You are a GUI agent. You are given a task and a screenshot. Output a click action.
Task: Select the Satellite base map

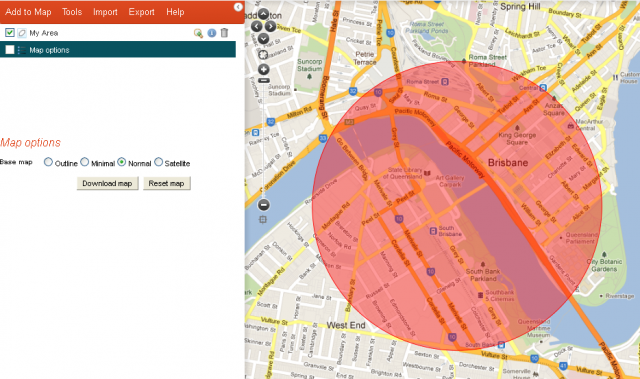pos(158,162)
